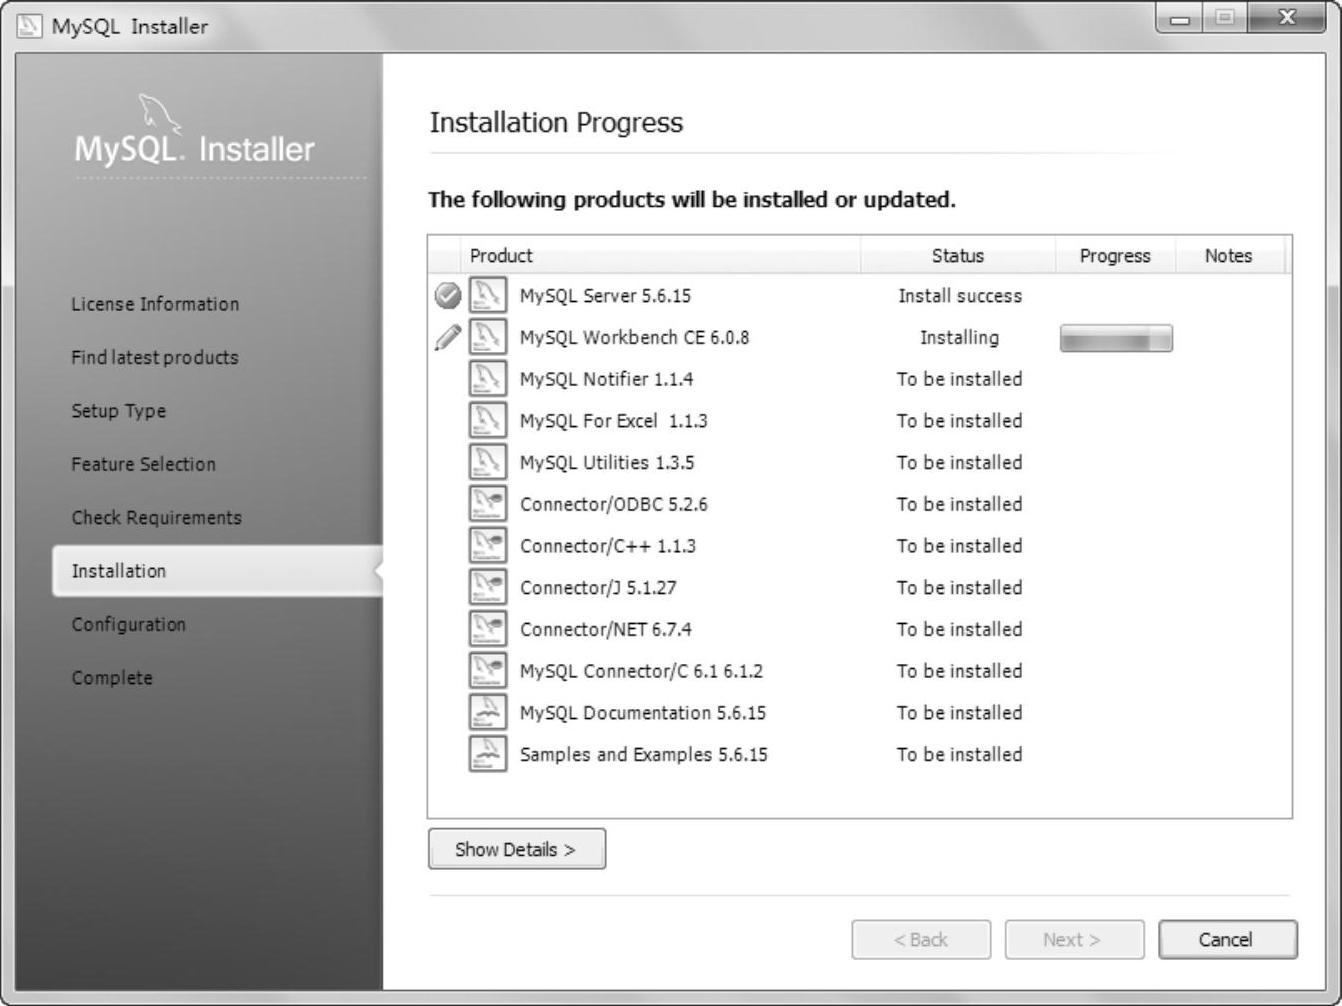Screen dimensions: 1342x1006
Task: Cancel the installation
Action: pos(1228,940)
